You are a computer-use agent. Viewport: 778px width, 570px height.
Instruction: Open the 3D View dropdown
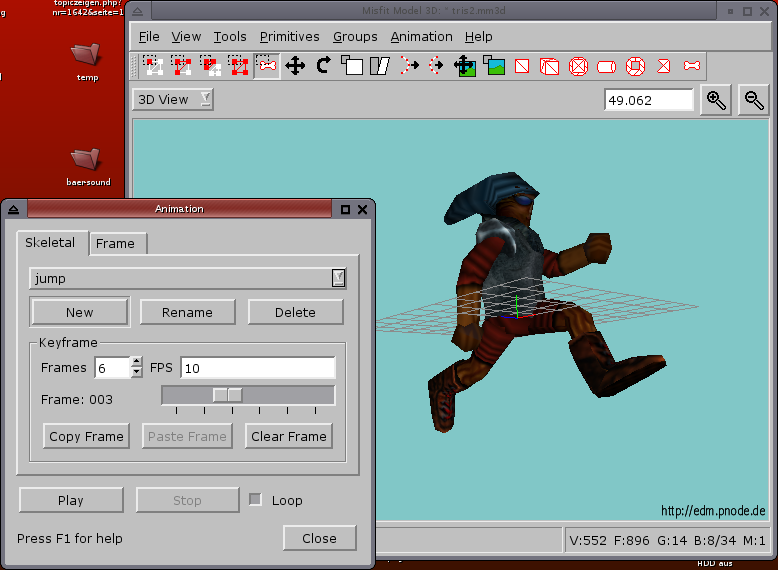(x=173, y=99)
